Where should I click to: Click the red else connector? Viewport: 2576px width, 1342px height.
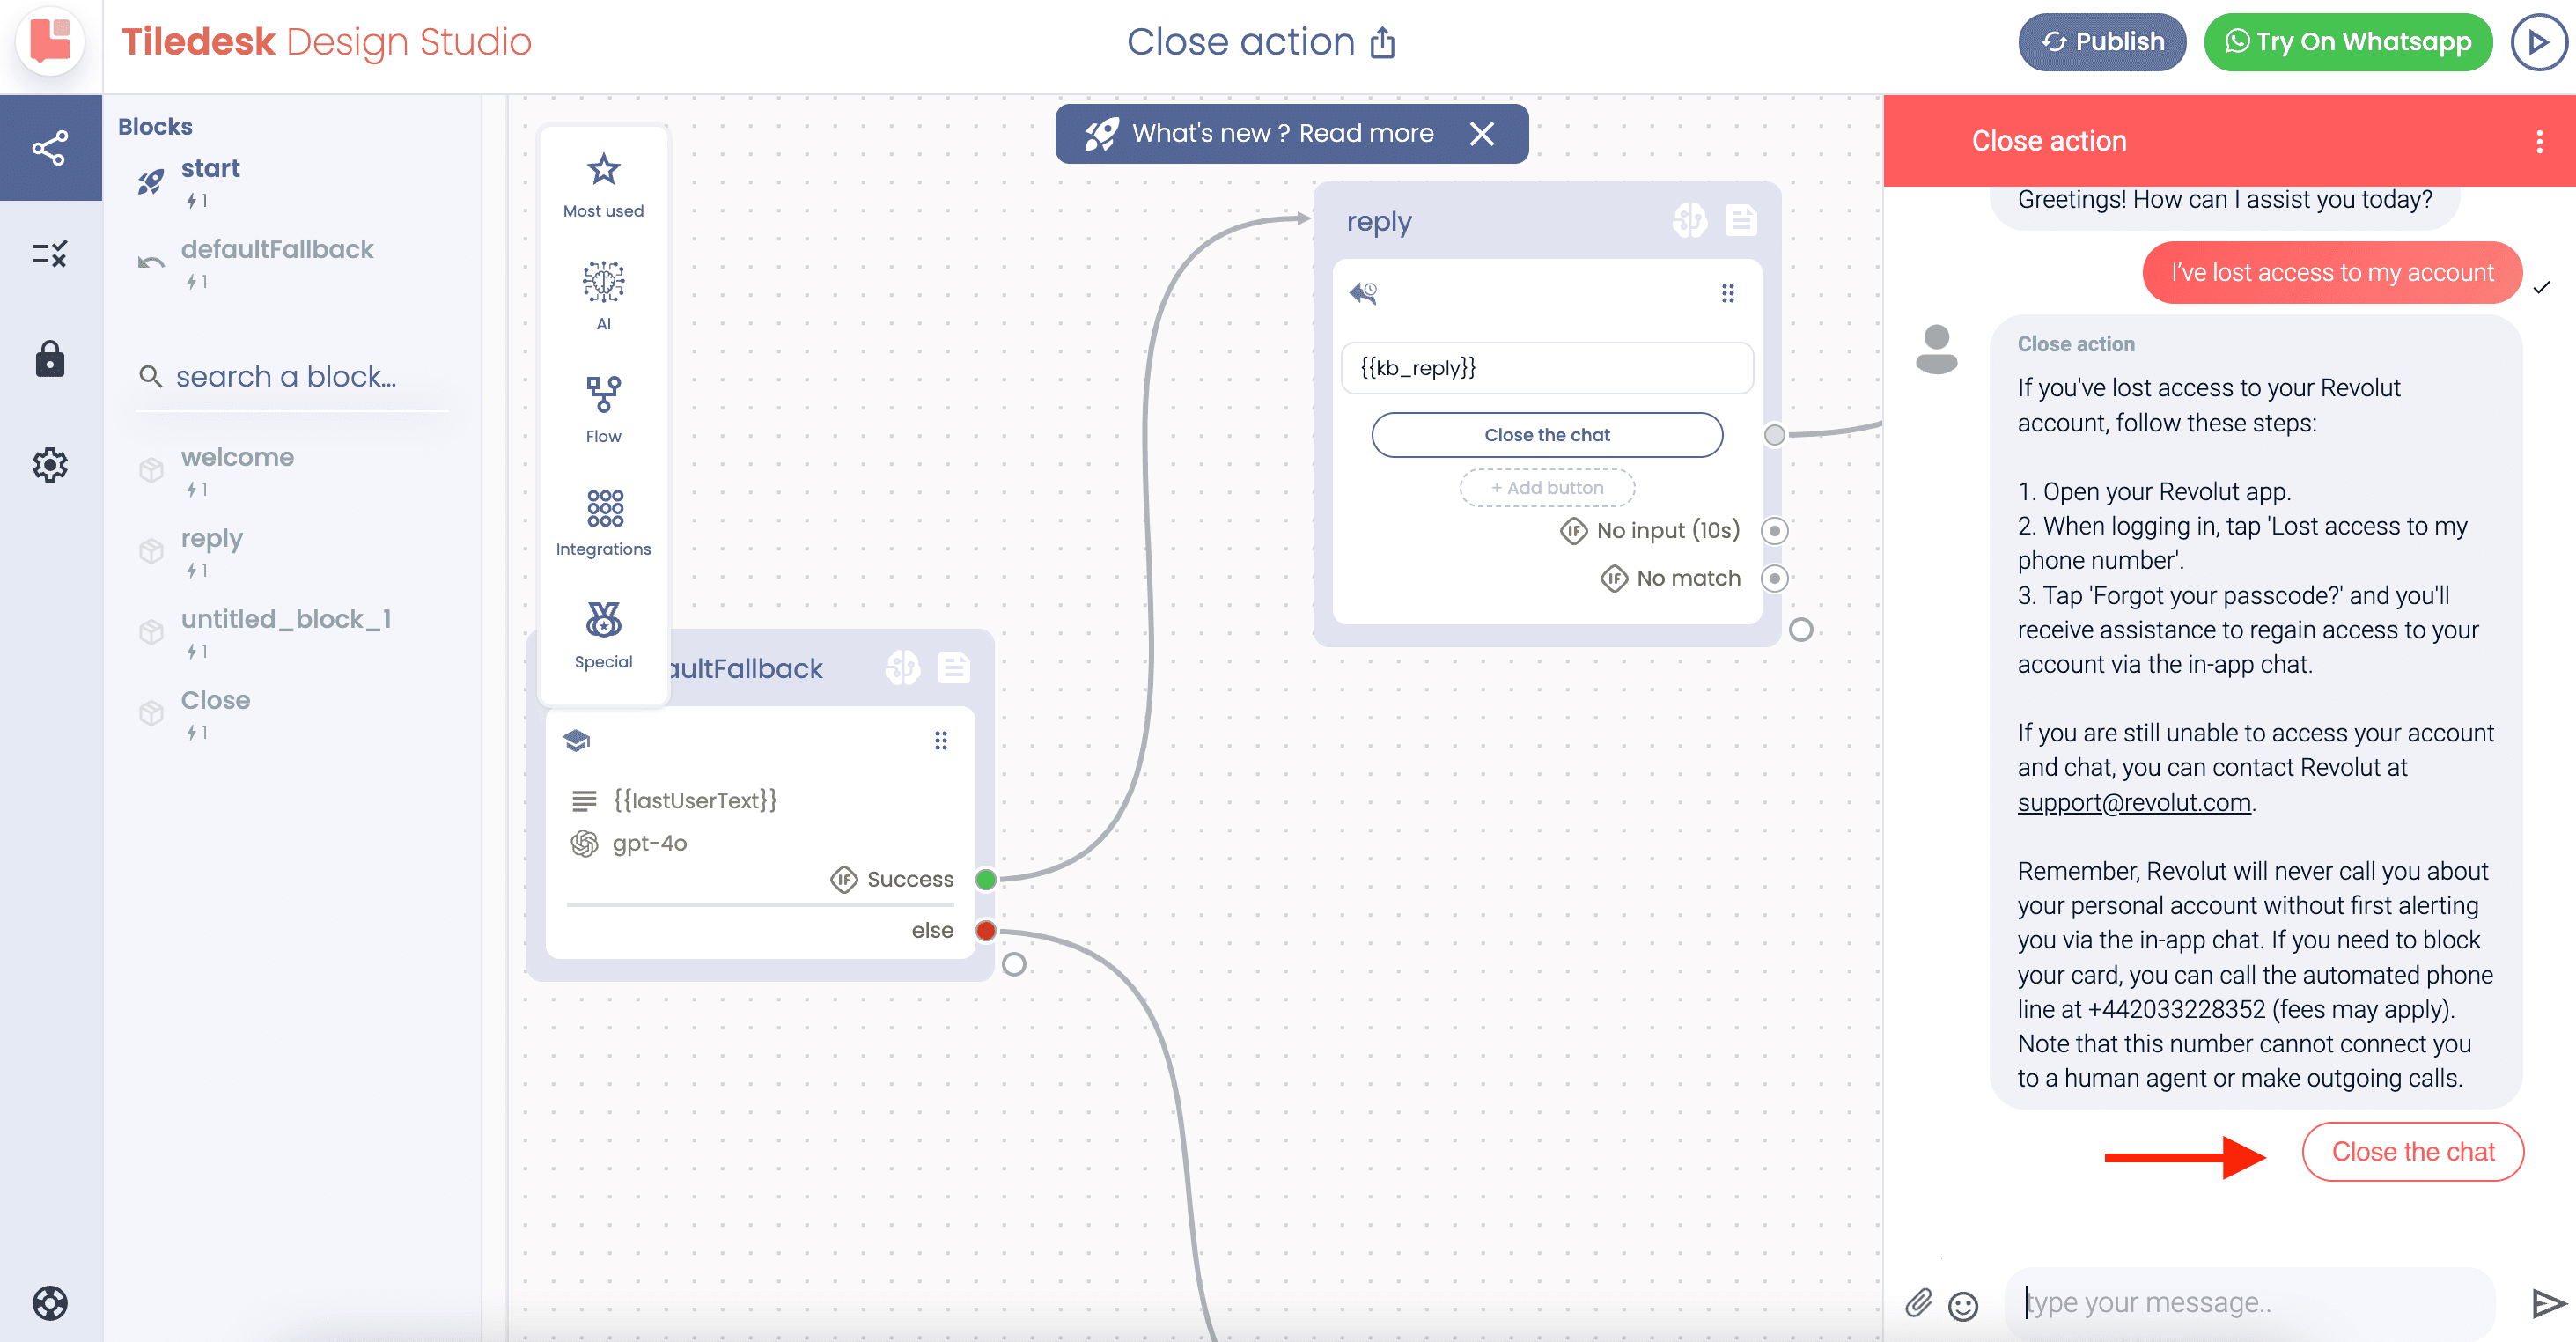[985, 930]
